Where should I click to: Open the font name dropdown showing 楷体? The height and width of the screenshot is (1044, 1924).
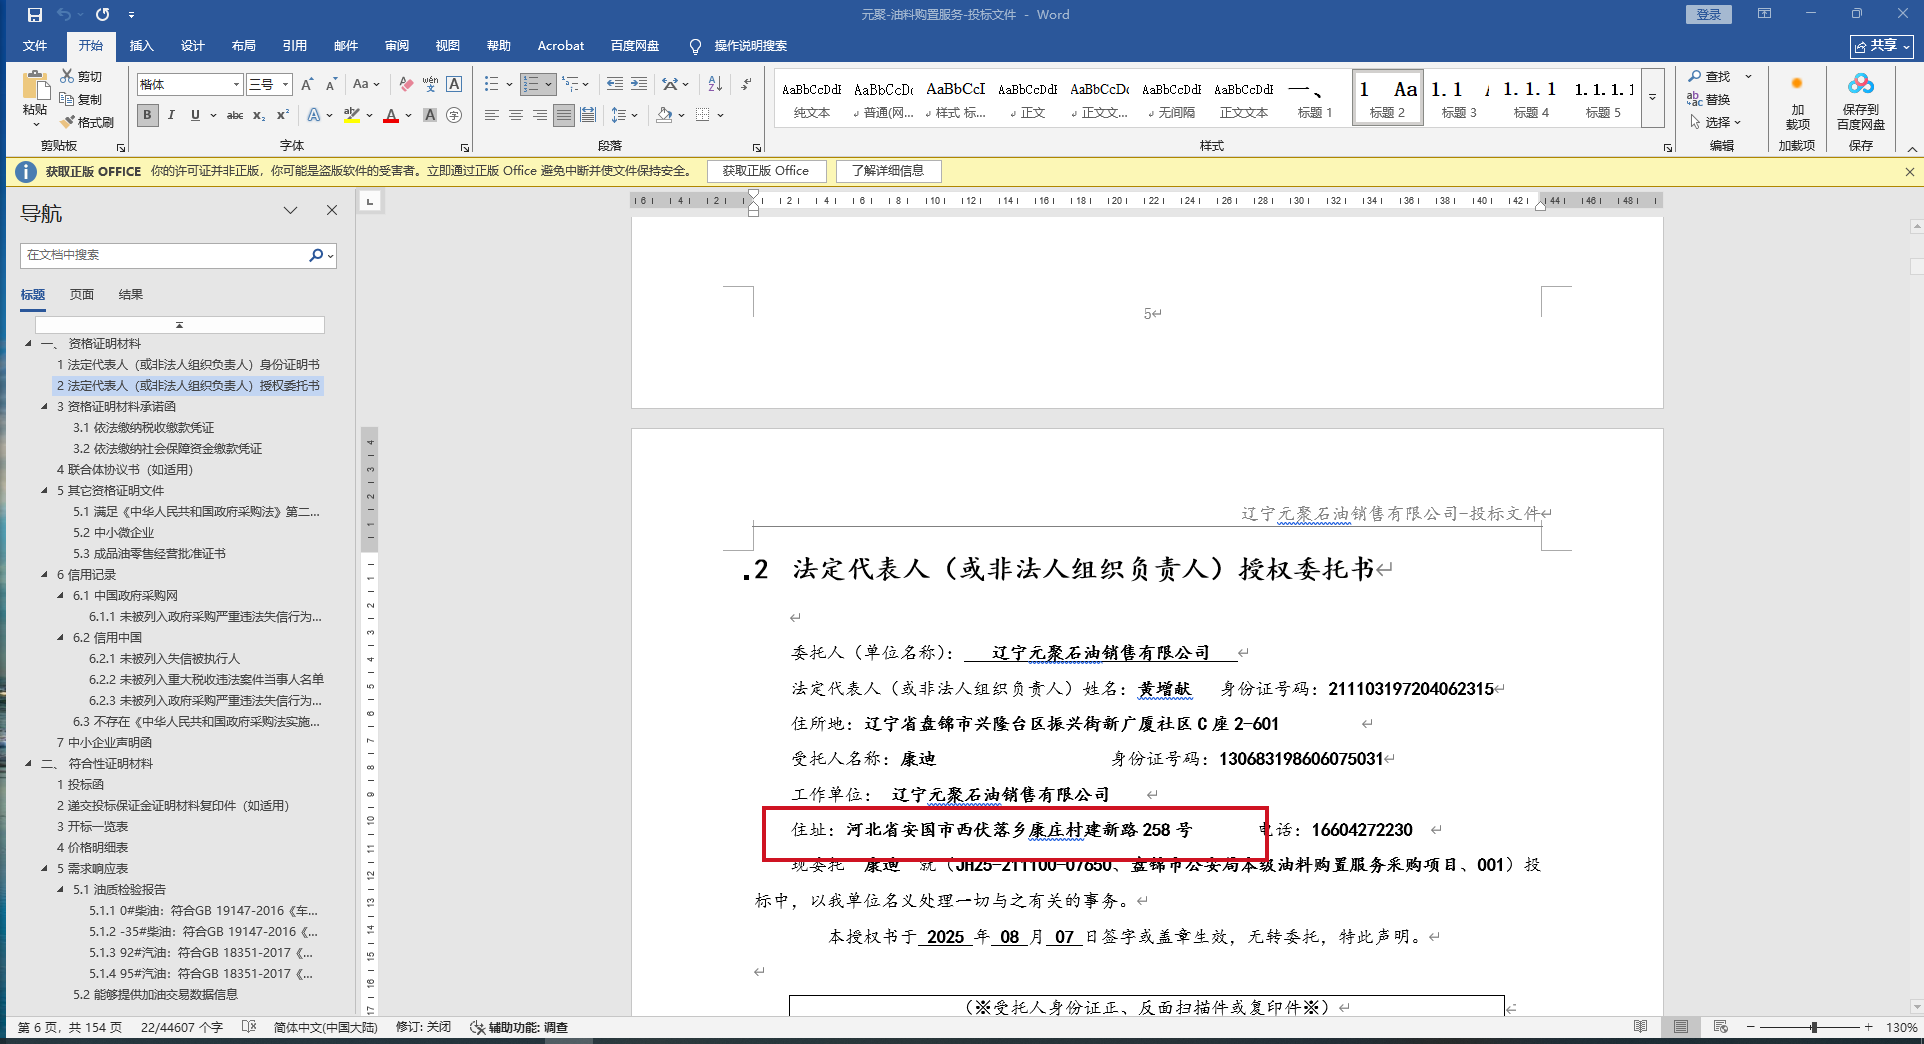(236, 85)
